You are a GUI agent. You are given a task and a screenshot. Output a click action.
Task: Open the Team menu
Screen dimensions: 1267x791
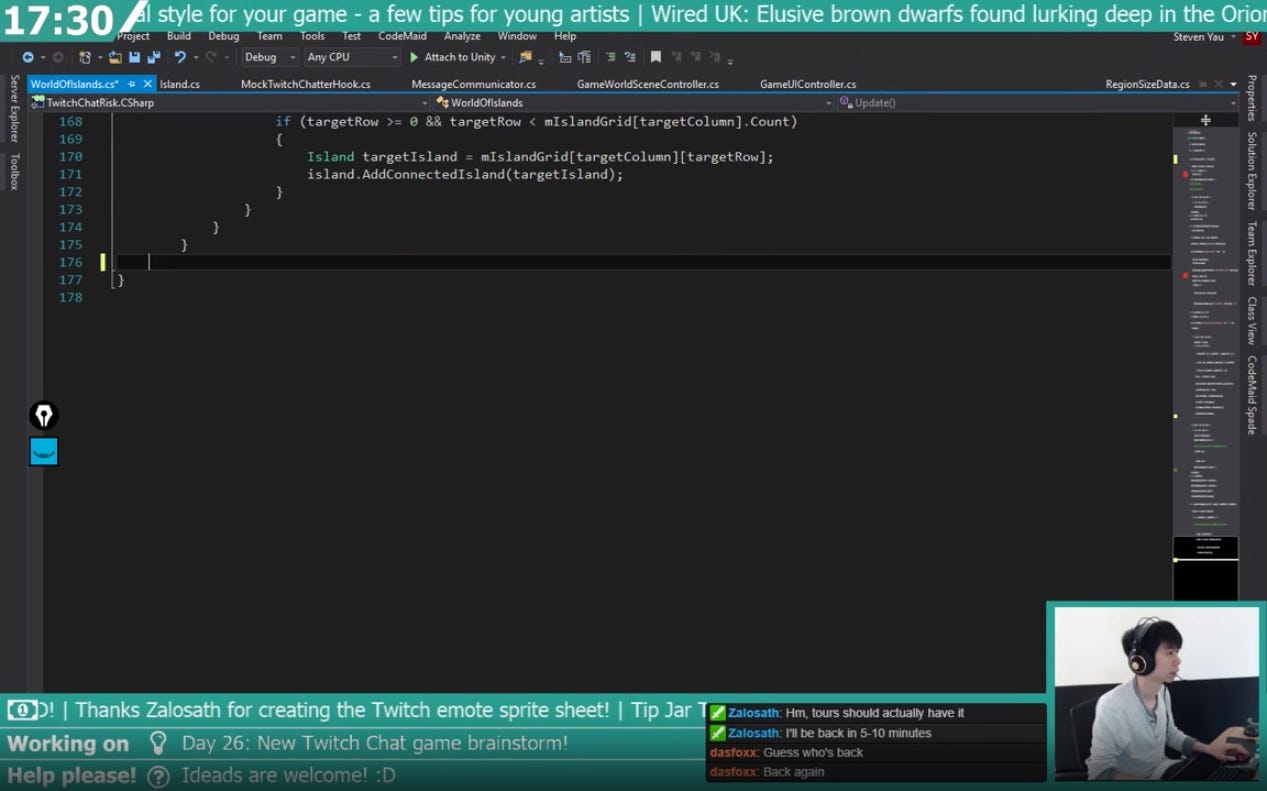click(x=269, y=36)
